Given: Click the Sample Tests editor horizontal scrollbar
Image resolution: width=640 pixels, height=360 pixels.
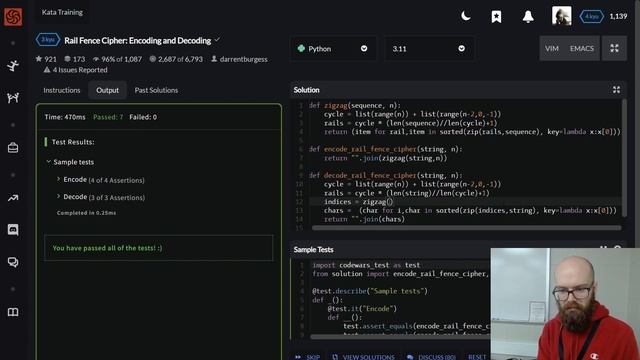Looking at the screenshot, I should (x=400, y=337).
